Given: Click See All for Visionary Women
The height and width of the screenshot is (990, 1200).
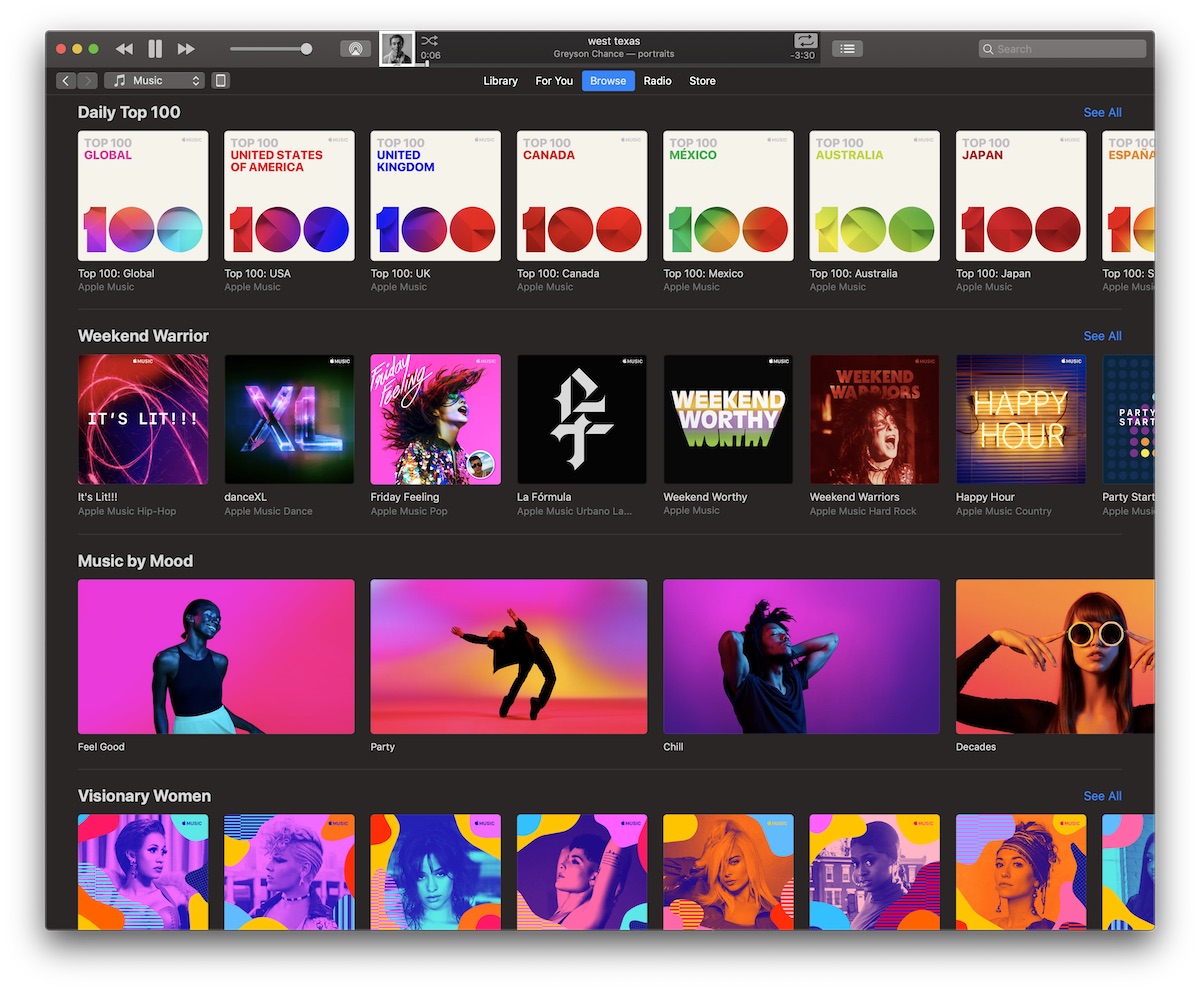Looking at the screenshot, I should pos(1102,796).
